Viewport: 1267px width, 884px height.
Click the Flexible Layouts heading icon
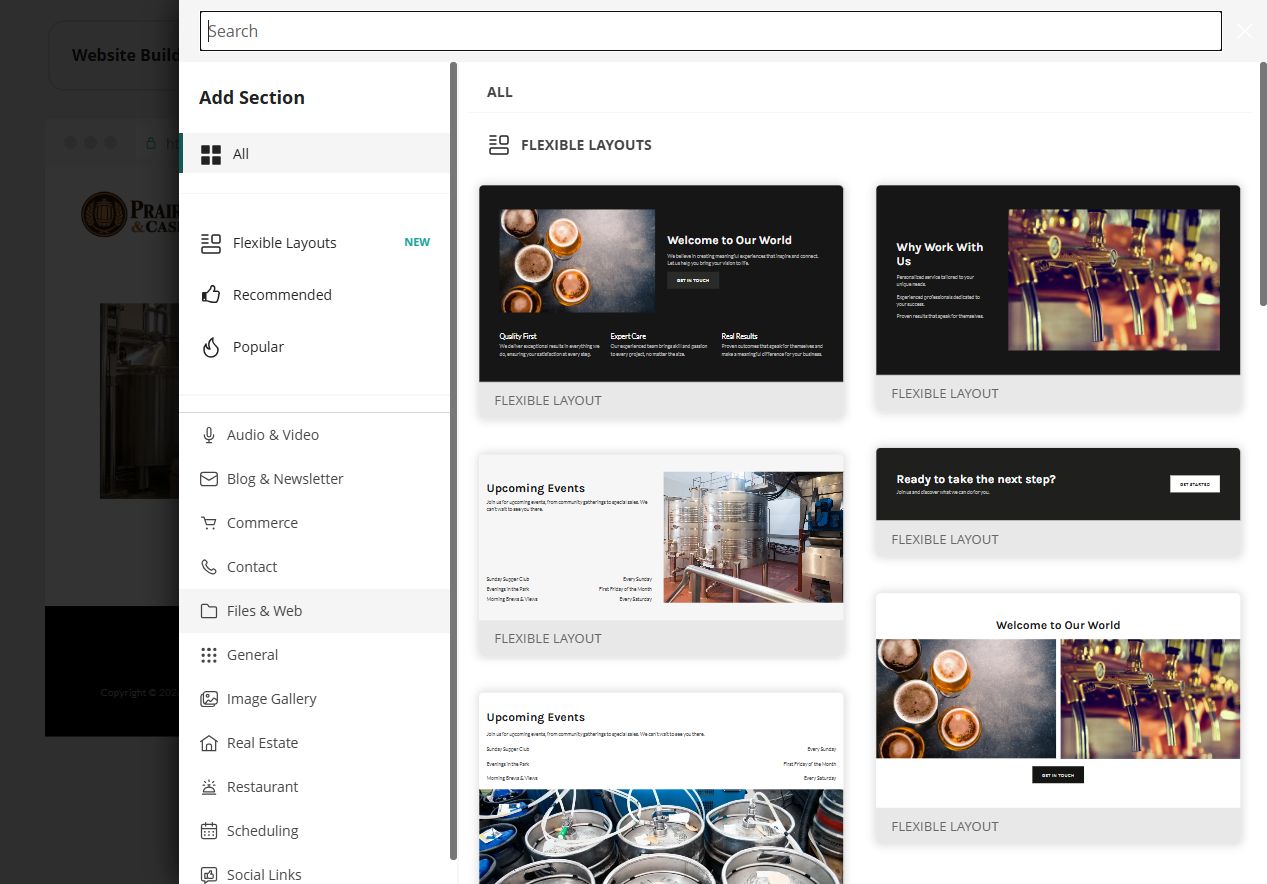coord(499,145)
